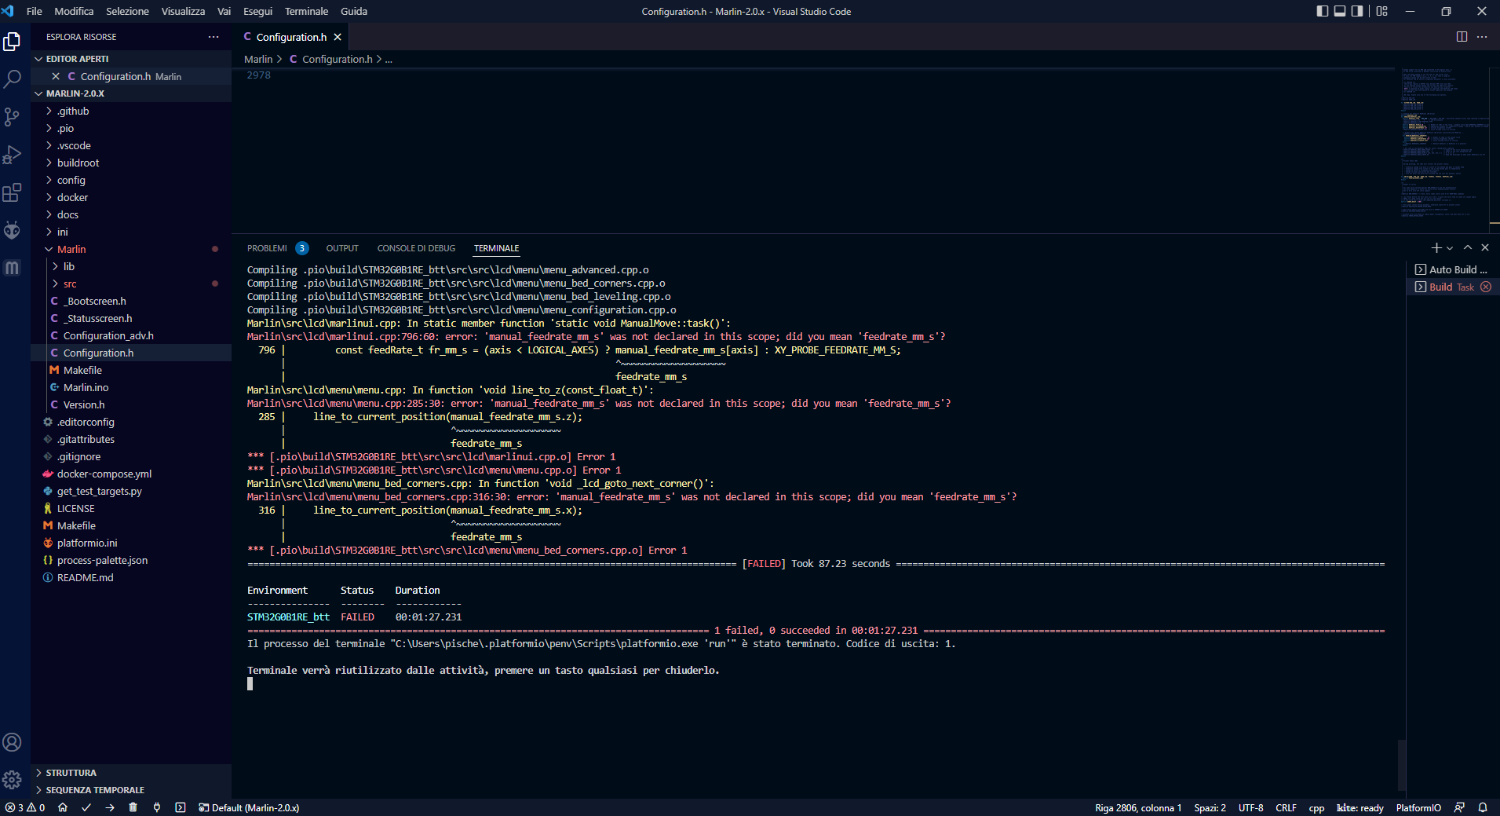Open the Modifica menu
Image resolution: width=1500 pixels, height=816 pixels.
point(74,11)
